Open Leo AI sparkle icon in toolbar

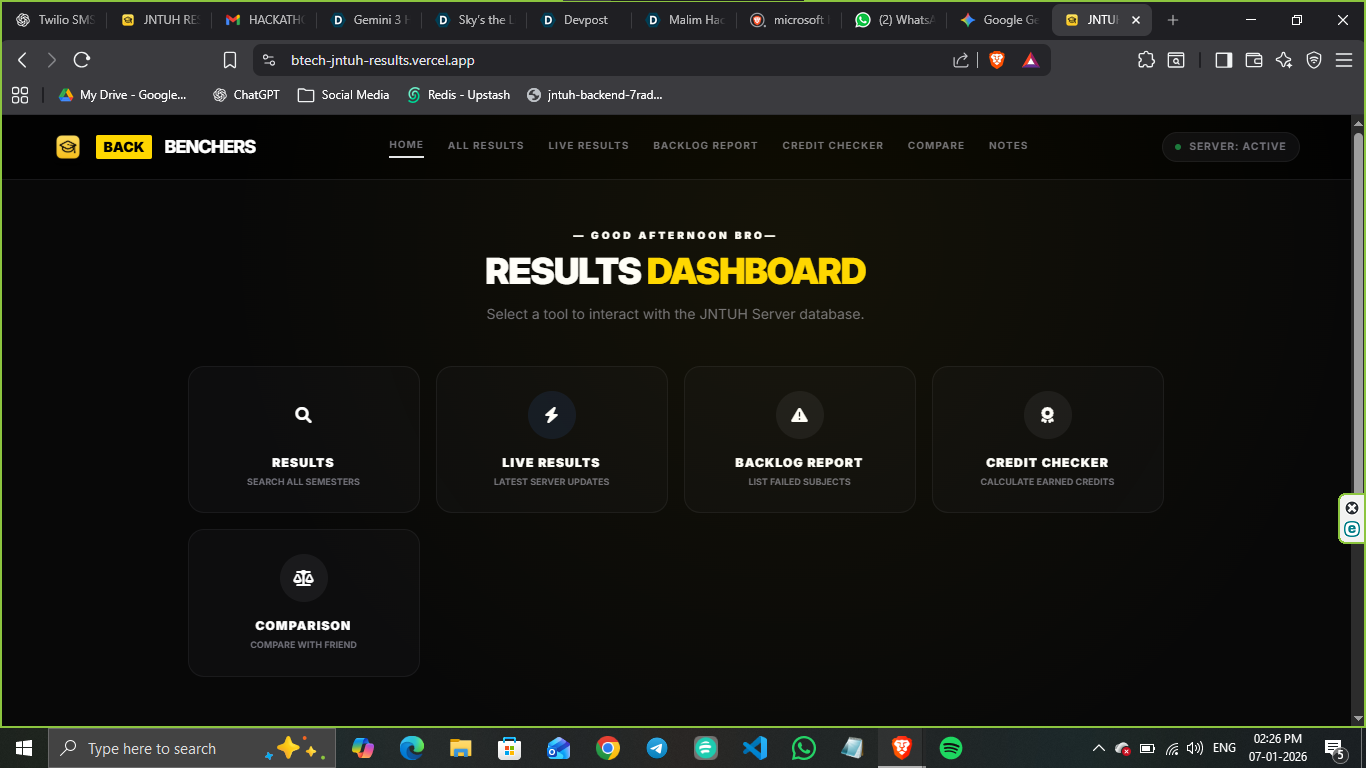pyautogui.click(x=1284, y=60)
